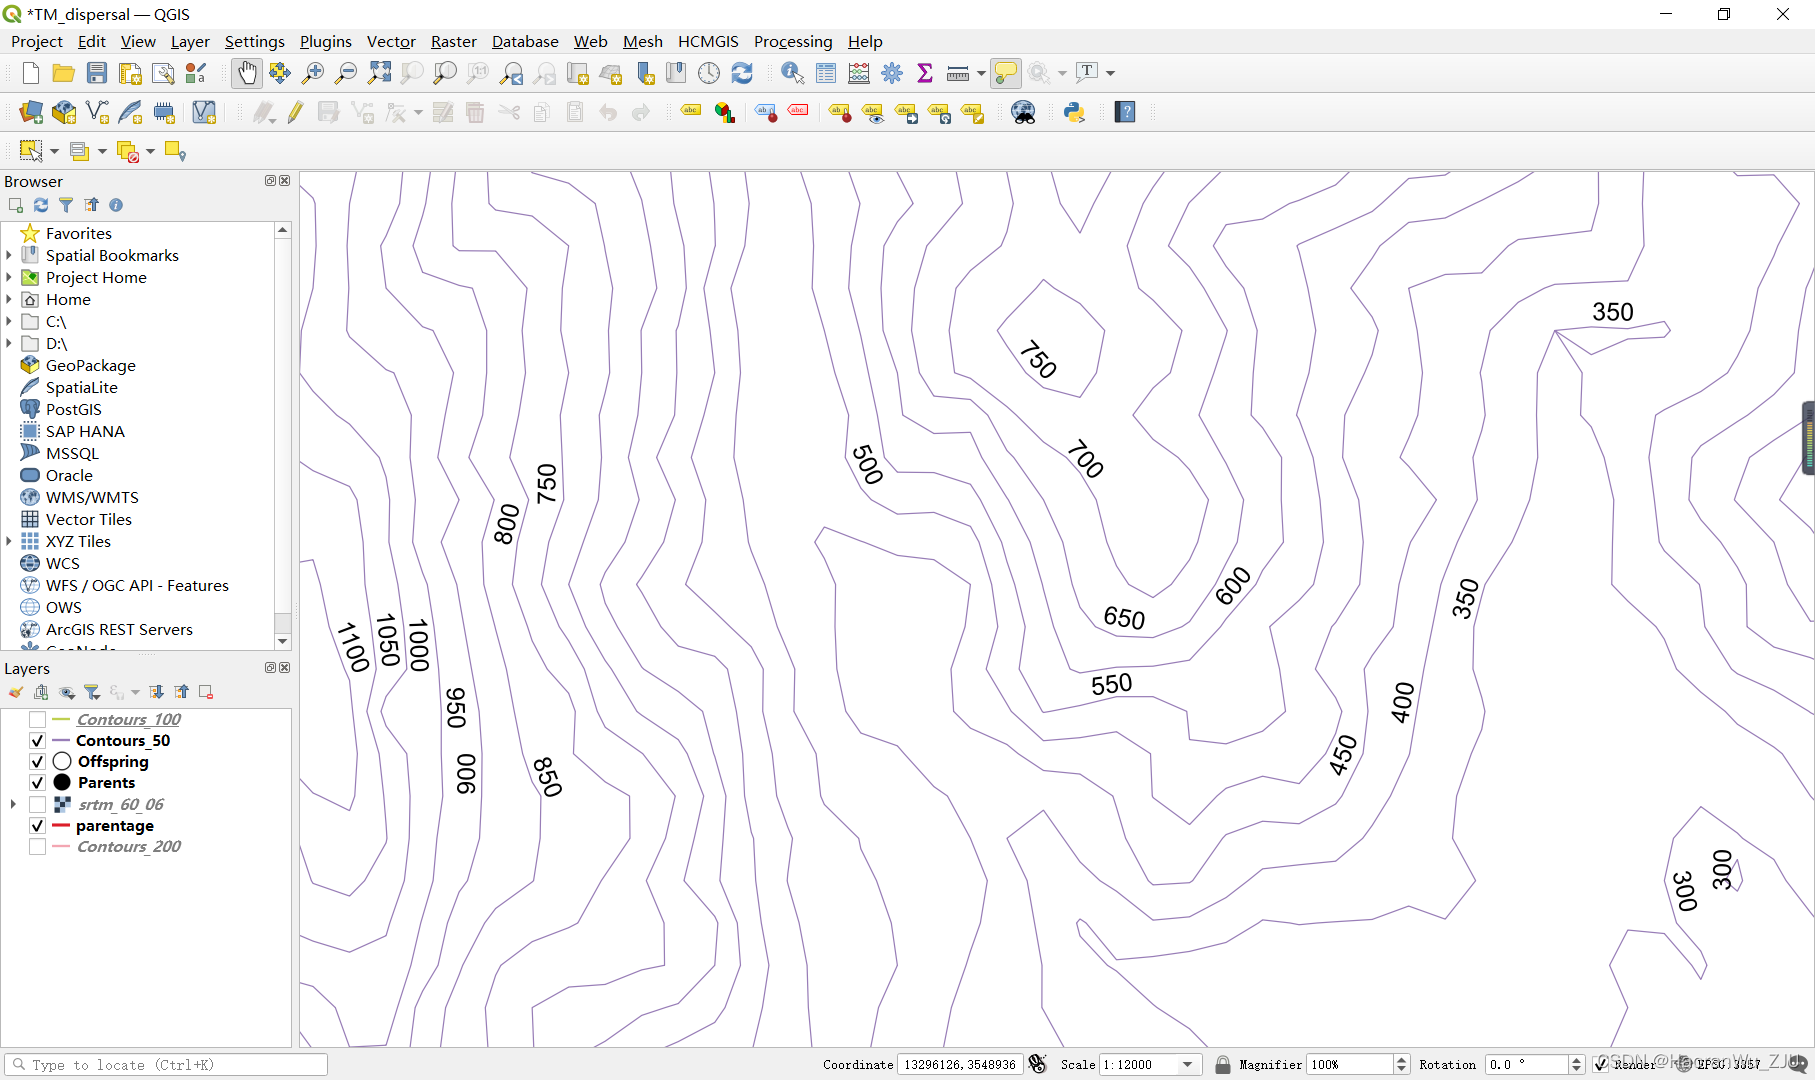Viewport: 1815px width, 1080px height.
Task: Select the Zoom Out magnifier tool
Action: pyautogui.click(x=346, y=73)
